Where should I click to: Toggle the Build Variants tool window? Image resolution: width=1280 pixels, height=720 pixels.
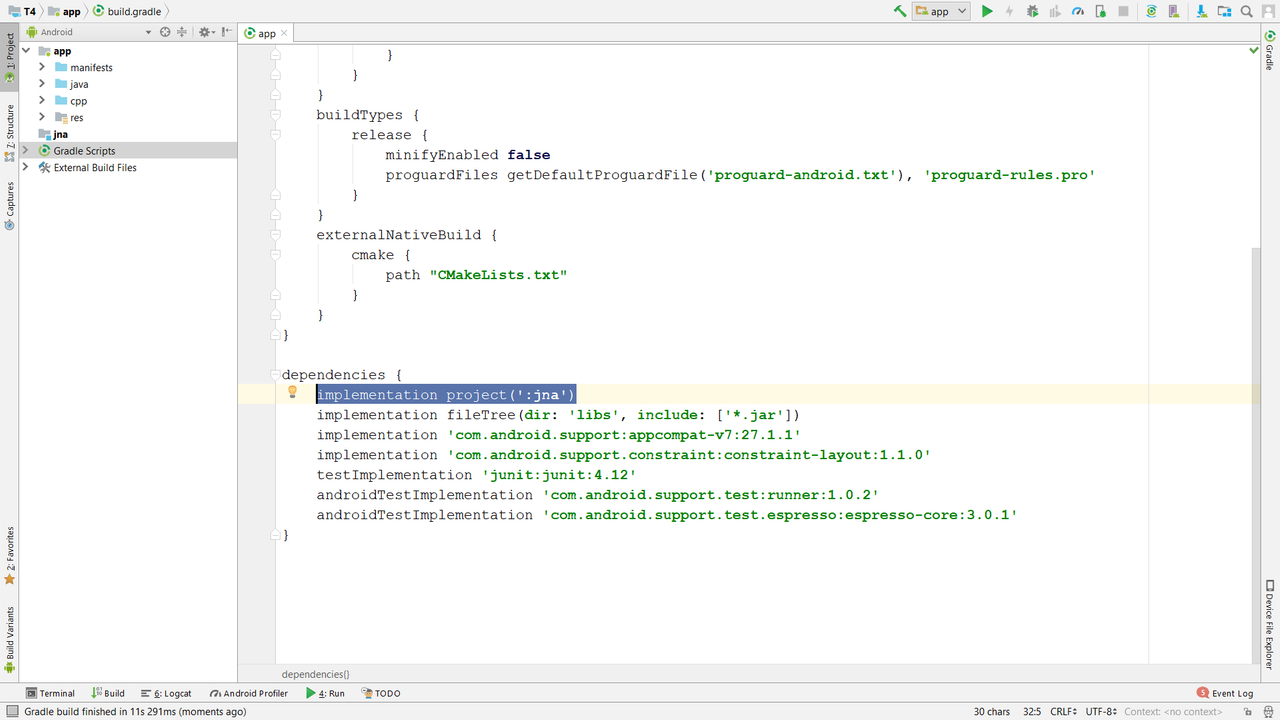[x=10, y=630]
